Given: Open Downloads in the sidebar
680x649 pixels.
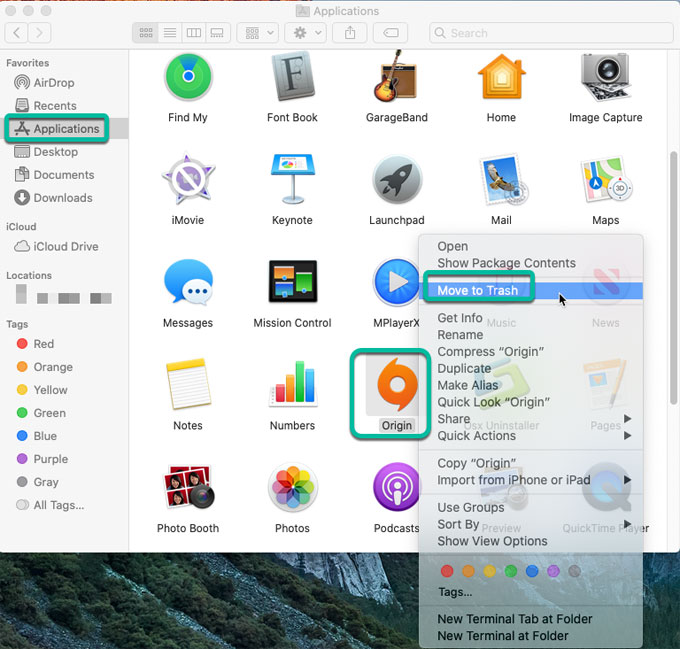Looking at the screenshot, I should tap(62, 197).
